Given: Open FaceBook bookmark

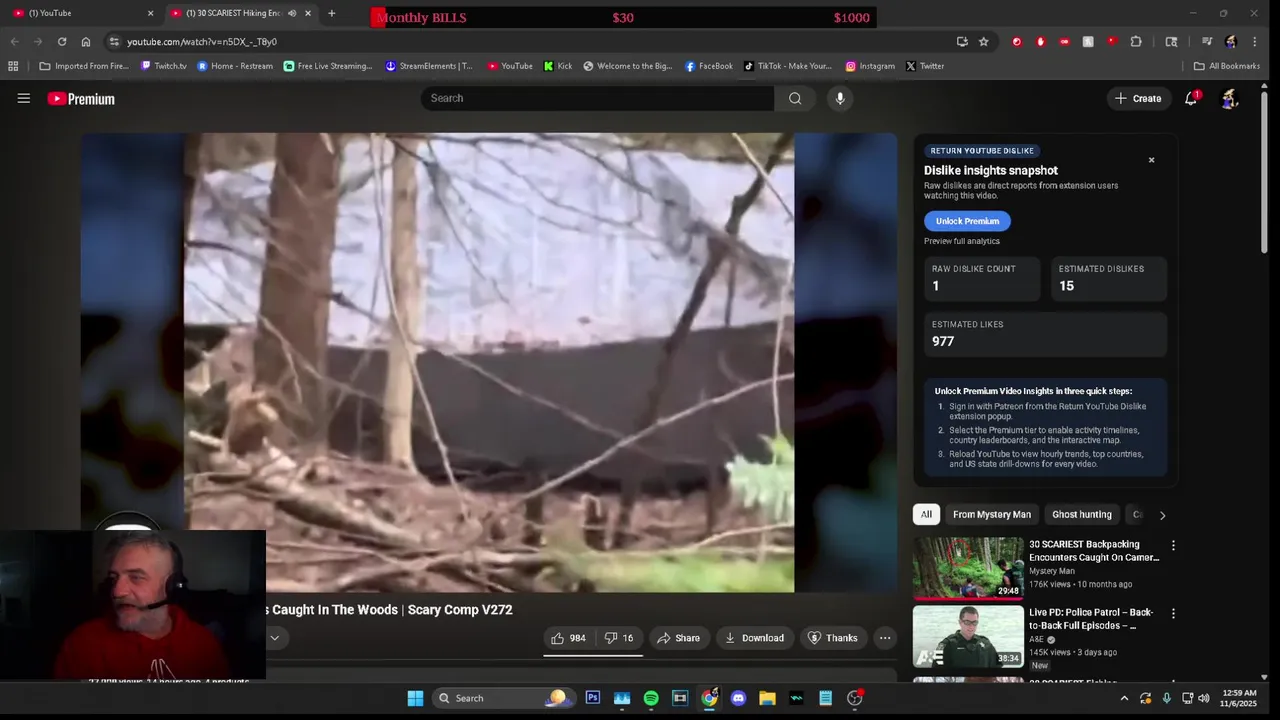Looking at the screenshot, I should tap(709, 66).
